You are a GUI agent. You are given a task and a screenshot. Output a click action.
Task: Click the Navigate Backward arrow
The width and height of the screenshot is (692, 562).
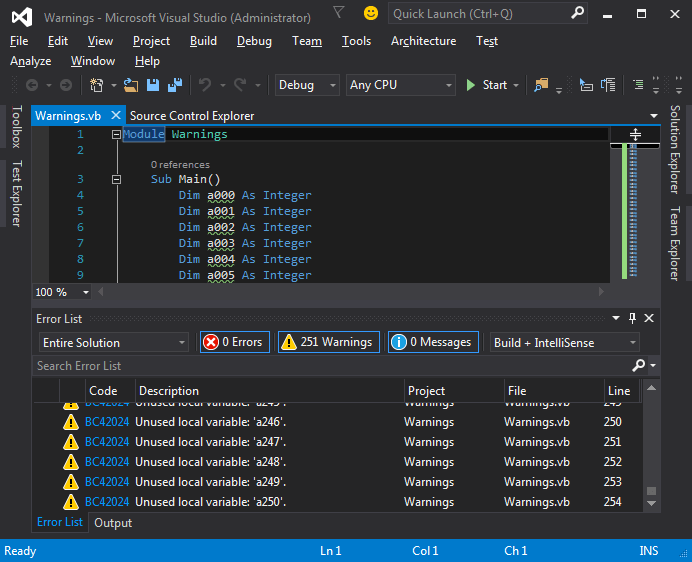[32, 85]
